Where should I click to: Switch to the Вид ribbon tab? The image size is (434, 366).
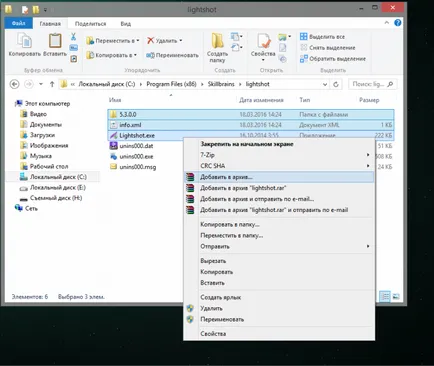tap(126, 24)
